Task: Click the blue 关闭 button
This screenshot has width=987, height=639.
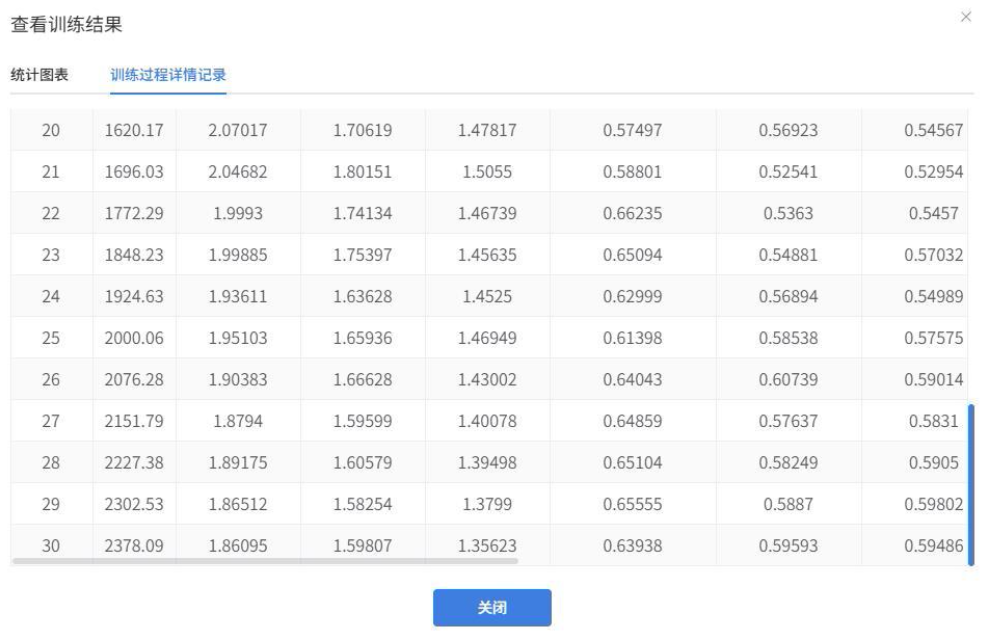Action: [x=492, y=607]
